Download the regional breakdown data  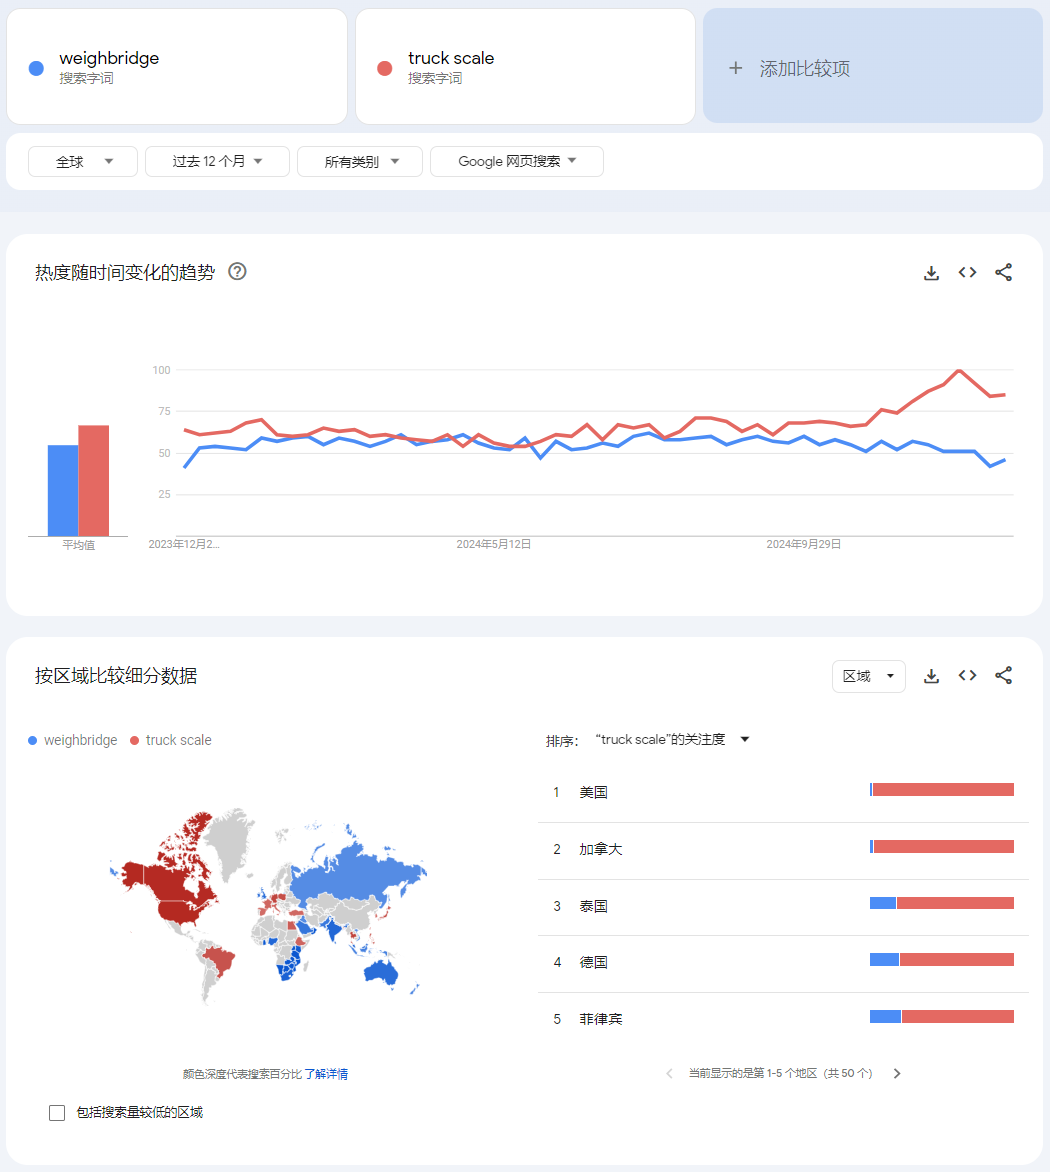click(931, 677)
